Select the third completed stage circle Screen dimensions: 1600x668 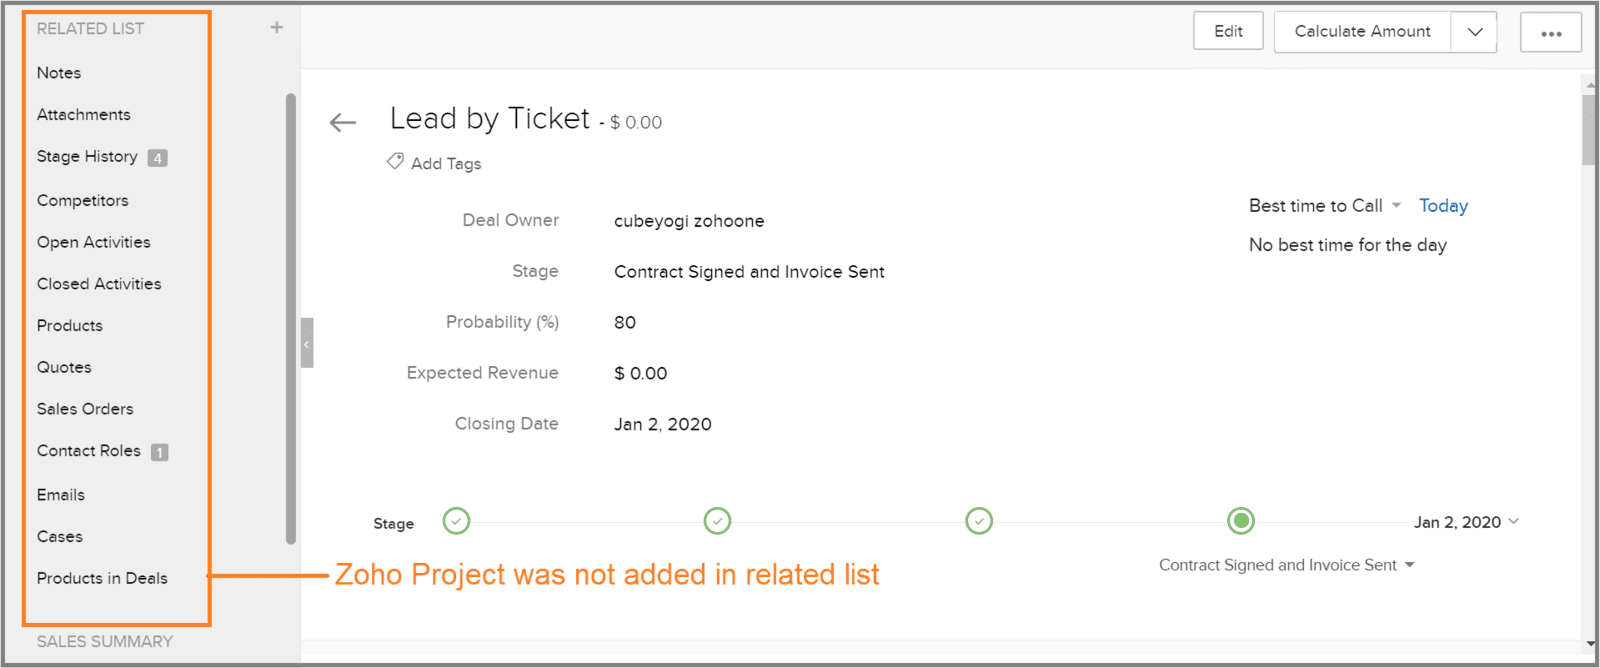pos(979,521)
